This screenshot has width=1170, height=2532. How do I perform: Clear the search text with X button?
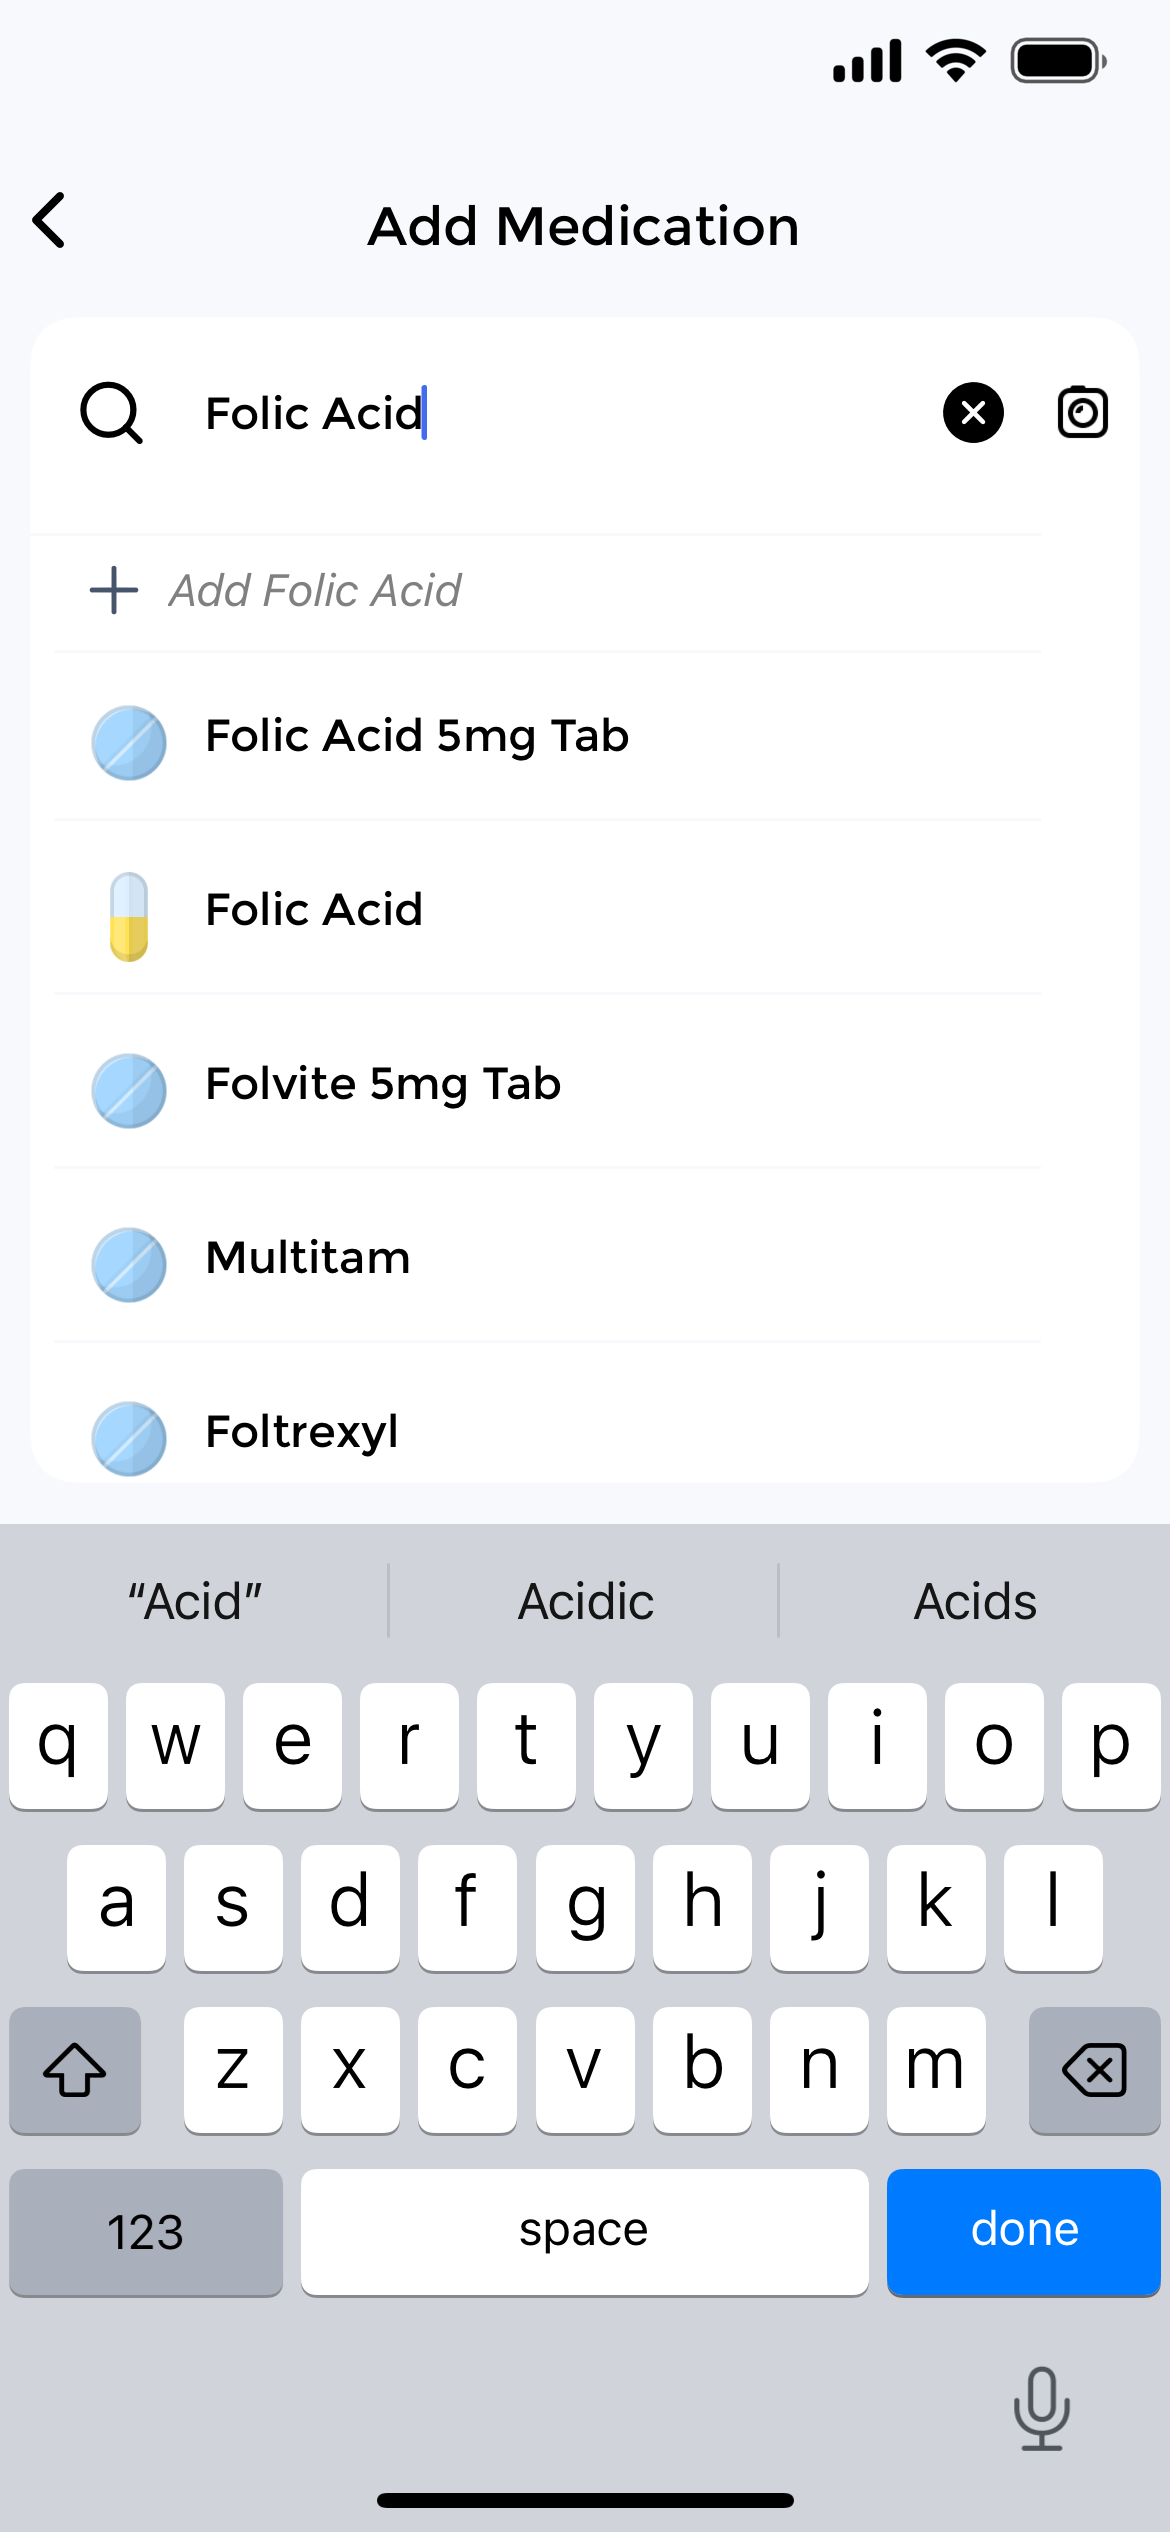(x=973, y=413)
